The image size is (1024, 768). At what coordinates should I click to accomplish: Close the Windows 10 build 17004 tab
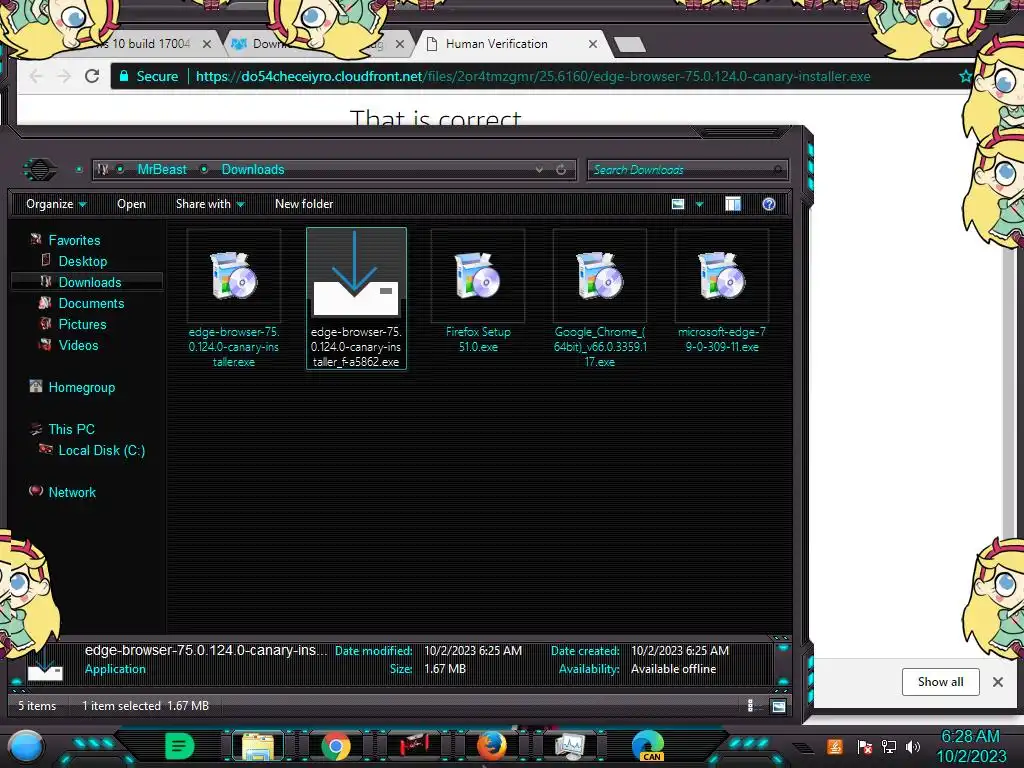206,44
